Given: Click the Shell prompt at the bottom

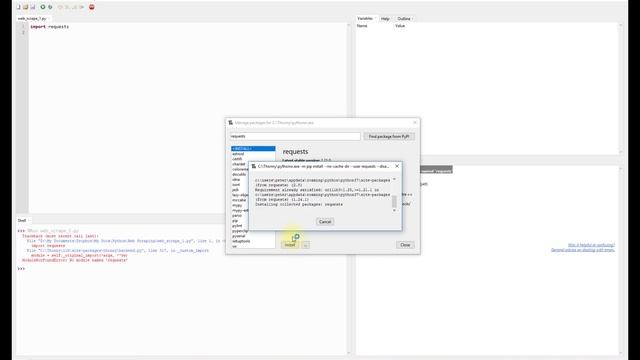Looking at the screenshot, I should pyautogui.click(x=21, y=269).
